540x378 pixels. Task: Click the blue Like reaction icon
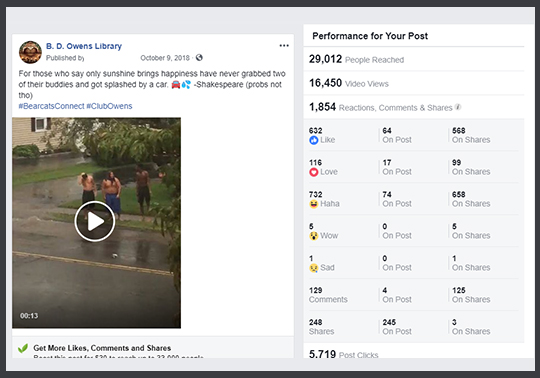(x=313, y=140)
